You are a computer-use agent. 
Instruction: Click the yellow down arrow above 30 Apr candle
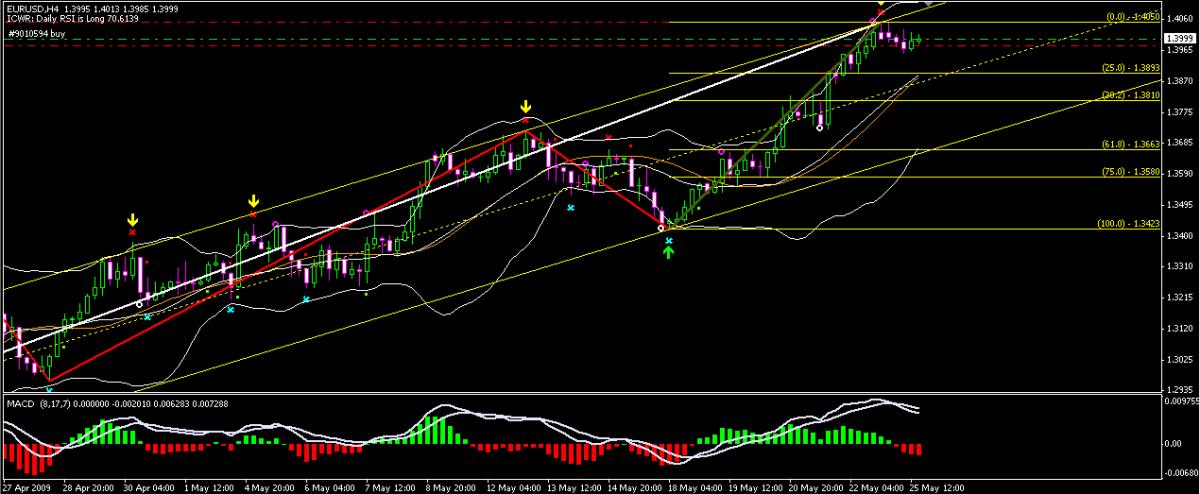pos(132,219)
